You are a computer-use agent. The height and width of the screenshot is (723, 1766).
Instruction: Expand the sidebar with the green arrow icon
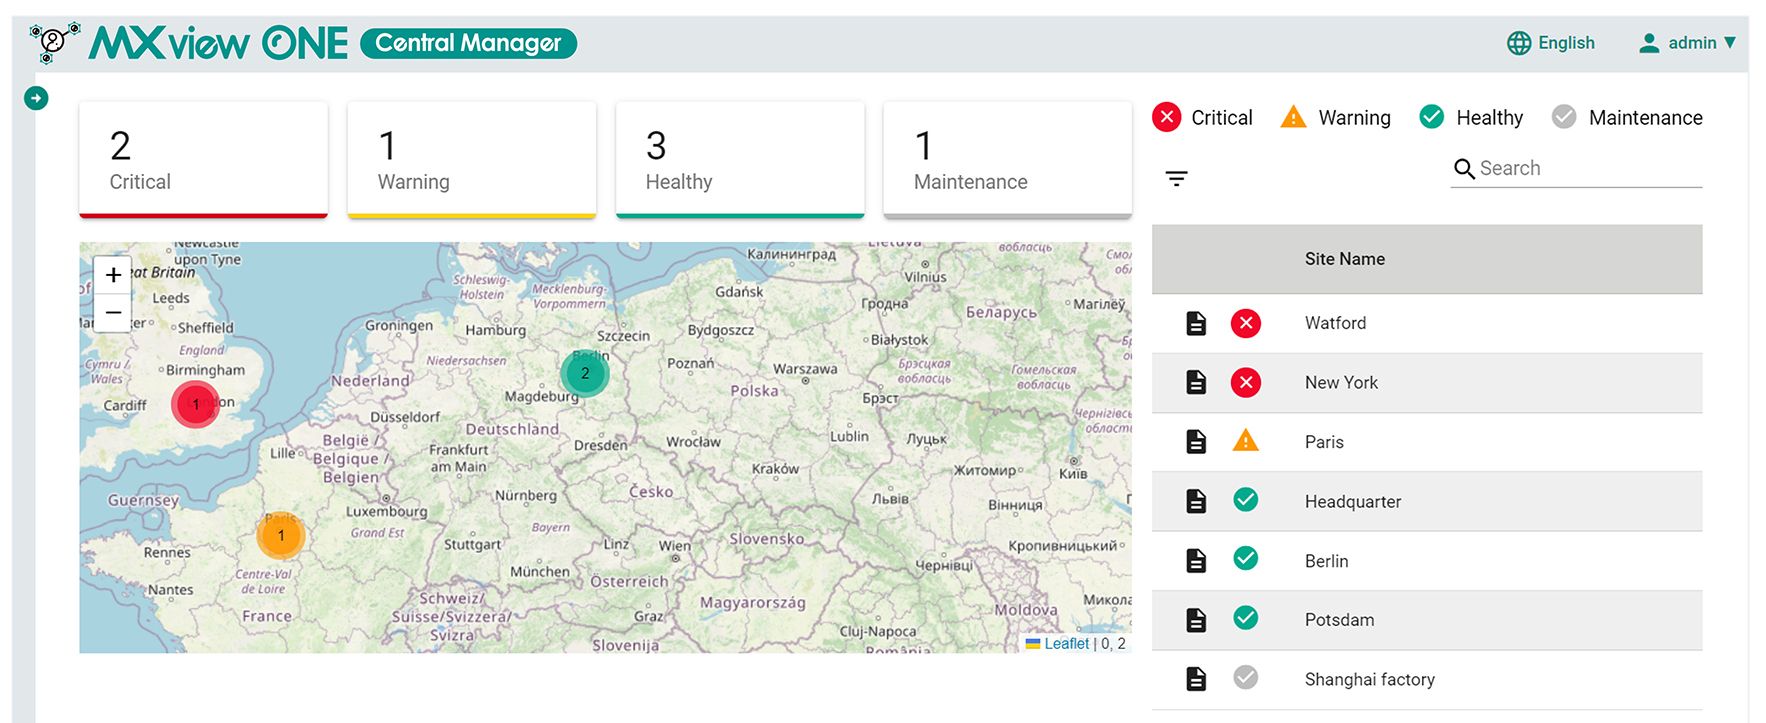(36, 98)
